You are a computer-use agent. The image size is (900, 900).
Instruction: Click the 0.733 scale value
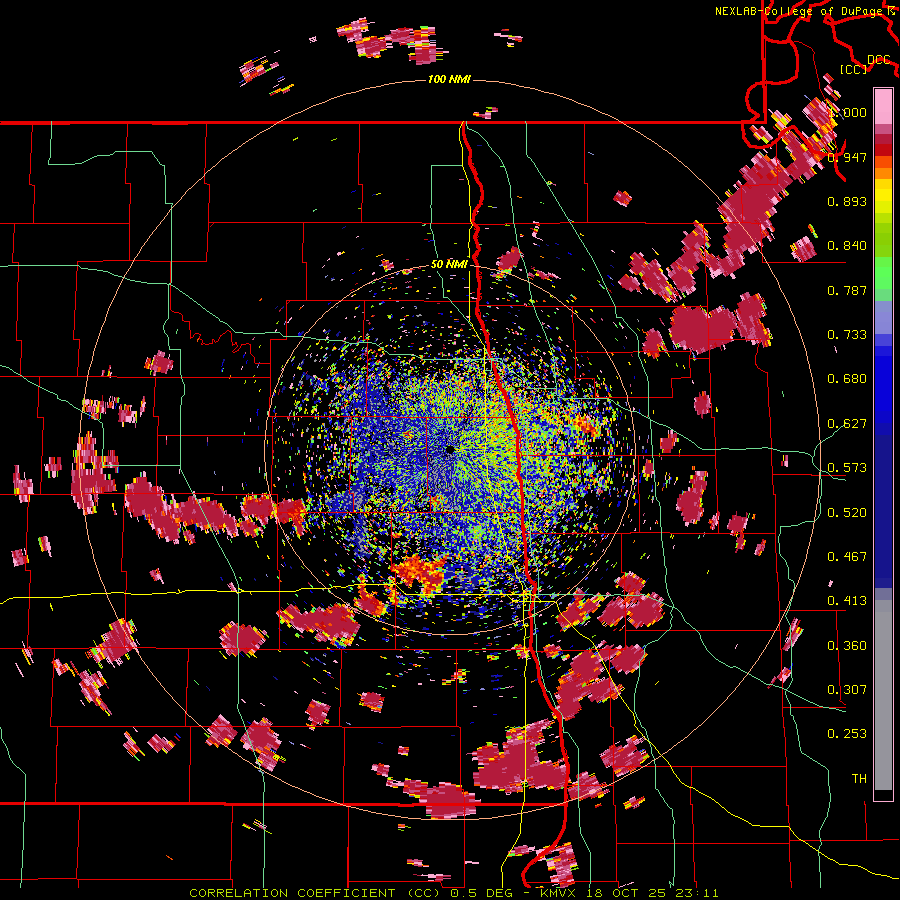click(x=847, y=335)
